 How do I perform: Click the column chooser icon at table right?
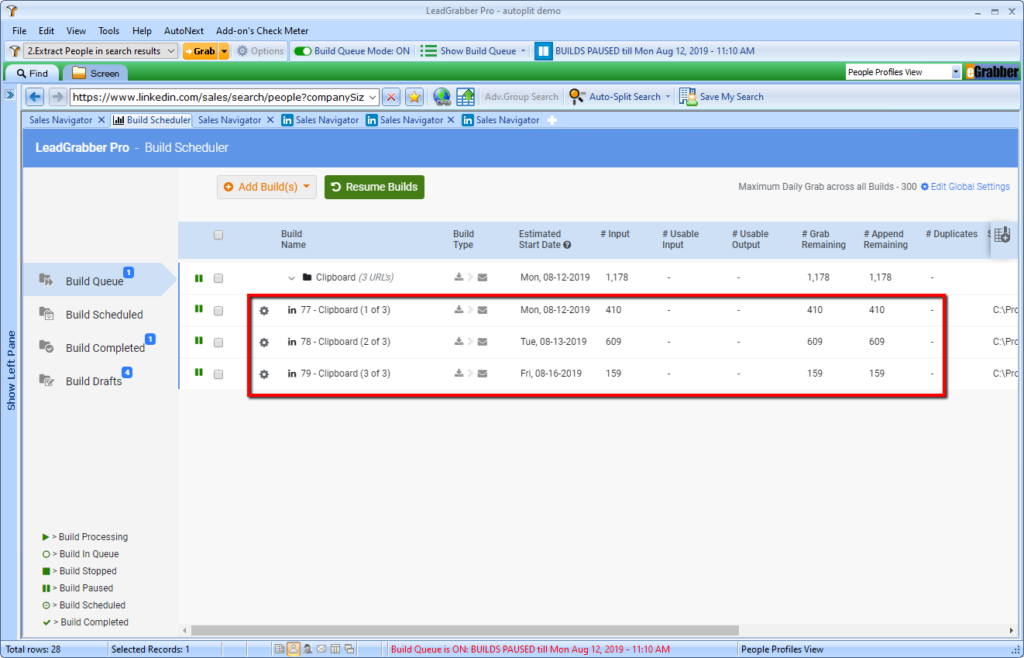coord(1002,235)
